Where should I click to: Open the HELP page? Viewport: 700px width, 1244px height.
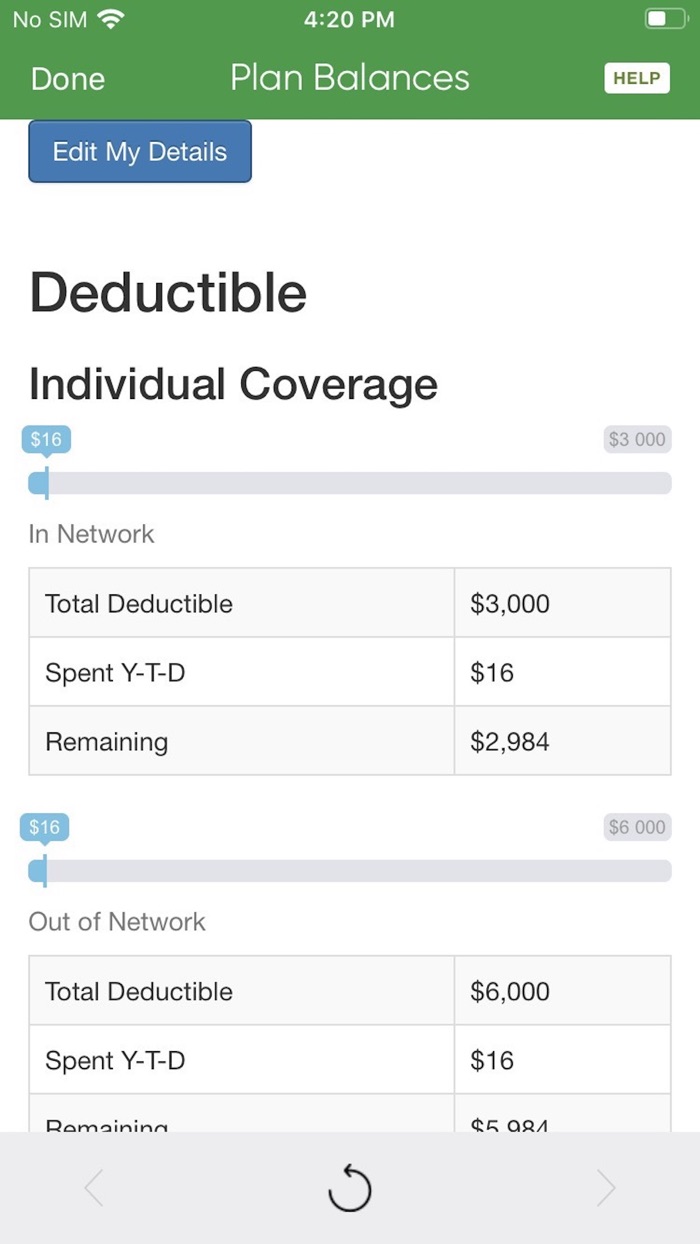[x=636, y=78]
